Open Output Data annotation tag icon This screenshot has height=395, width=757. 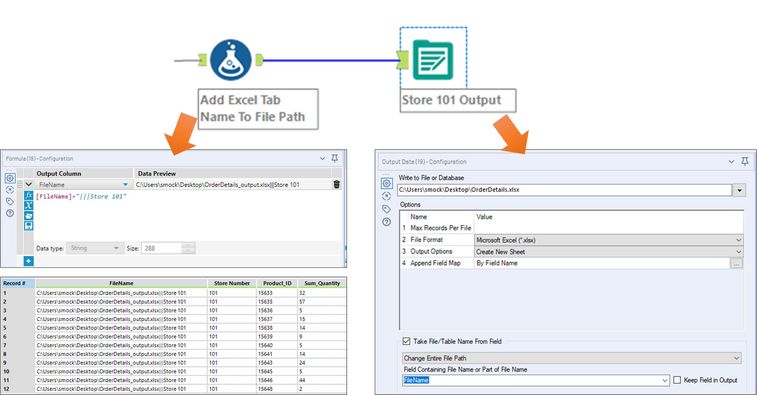pyautogui.click(x=386, y=209)
